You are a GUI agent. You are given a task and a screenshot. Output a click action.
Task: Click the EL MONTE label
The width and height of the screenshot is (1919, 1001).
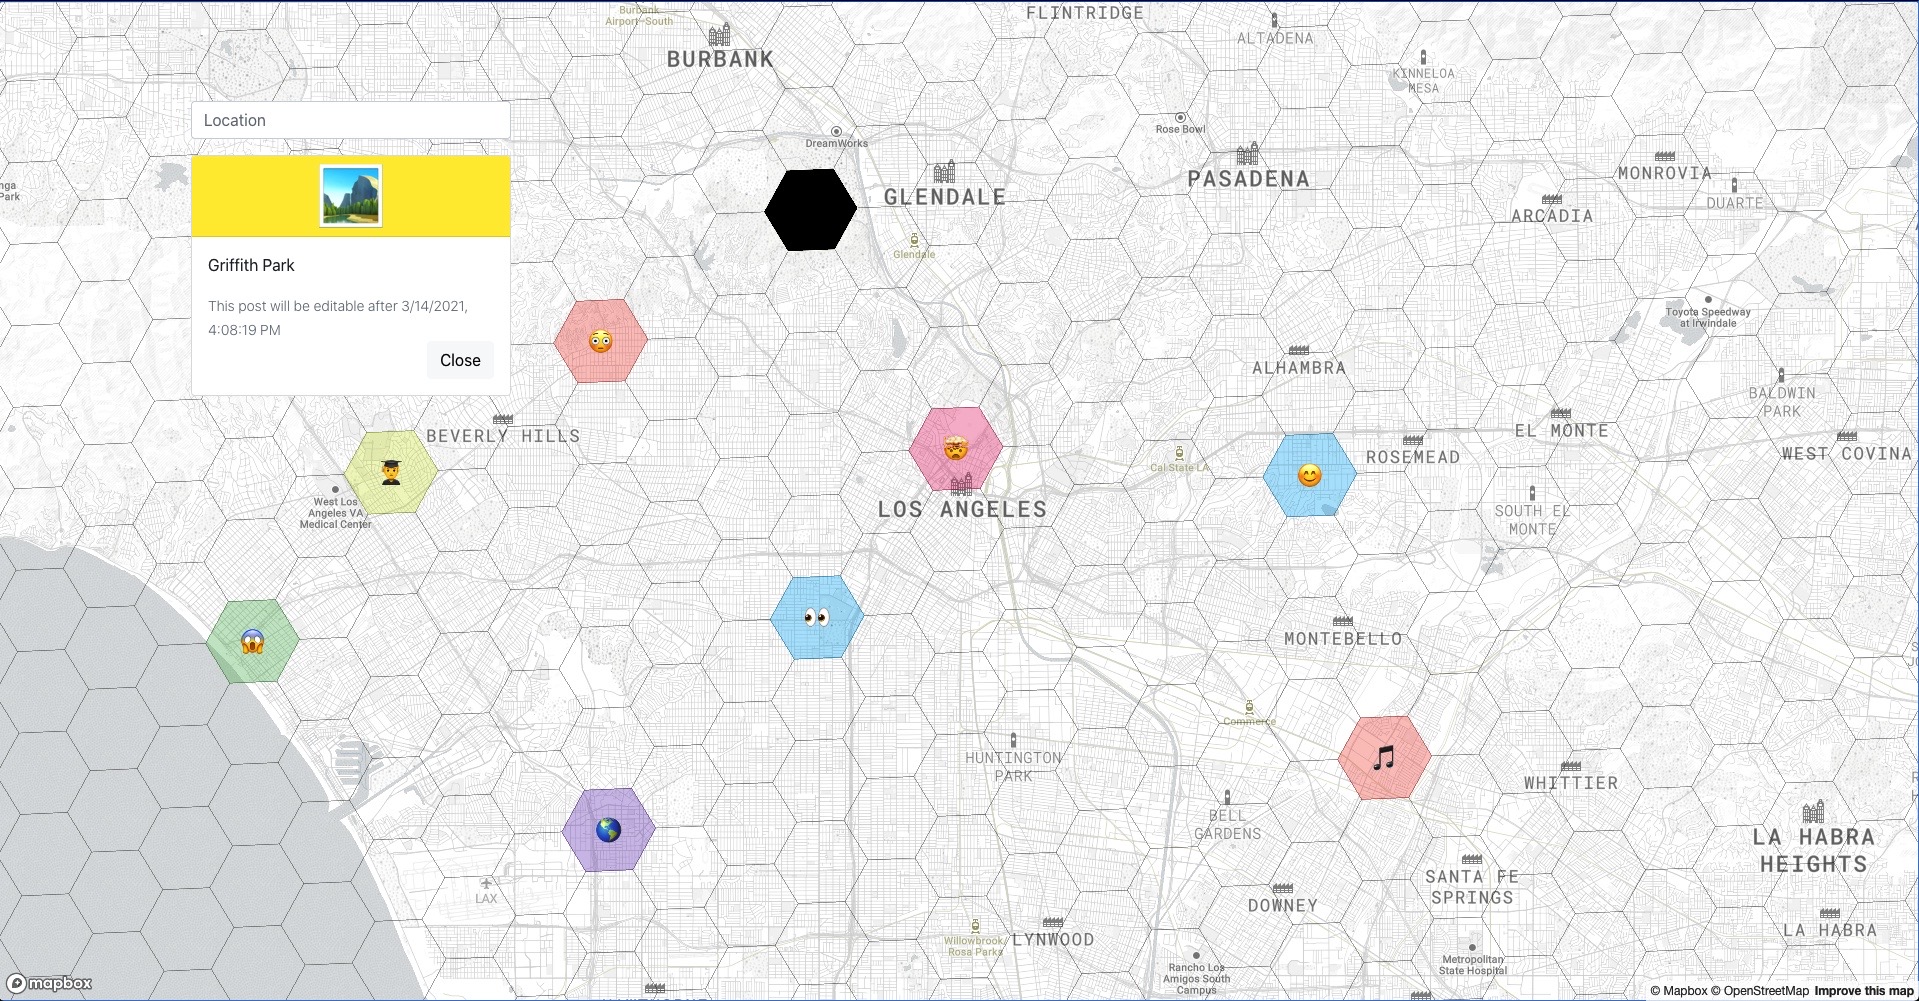pyautogui.click(x=1561, y=431)
